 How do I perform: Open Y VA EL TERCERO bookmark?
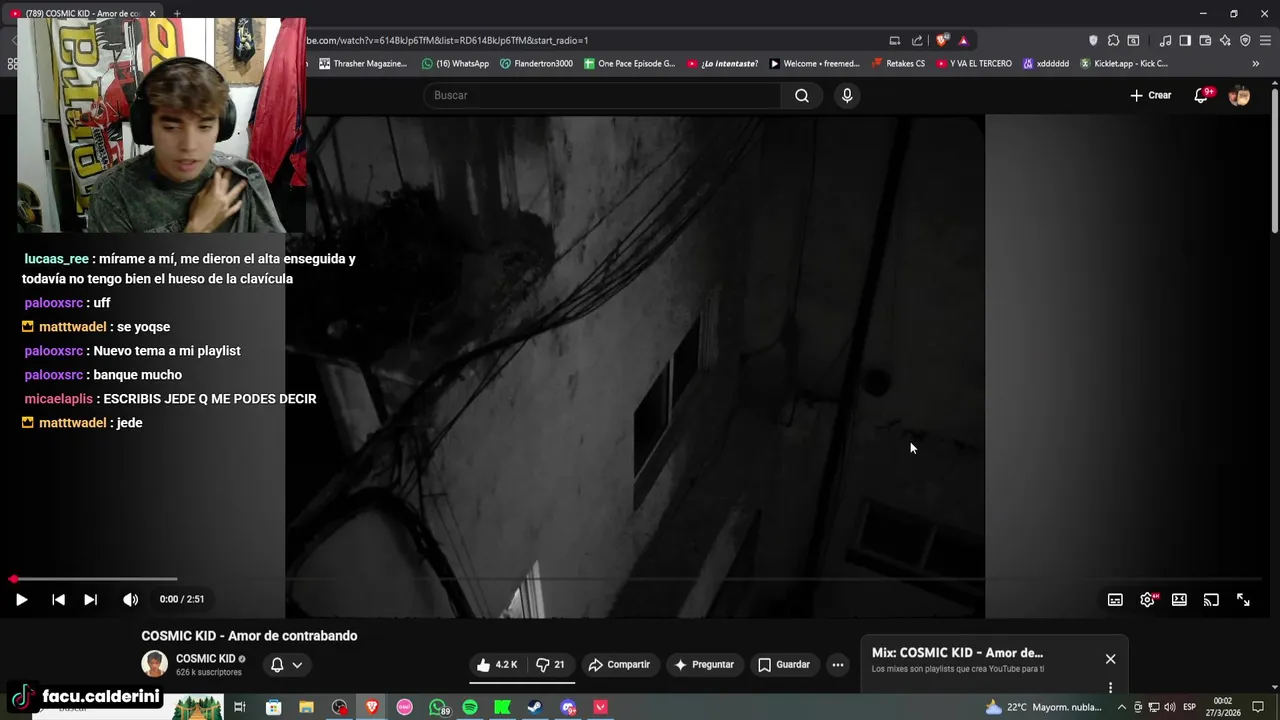click(x=973, y=64)
